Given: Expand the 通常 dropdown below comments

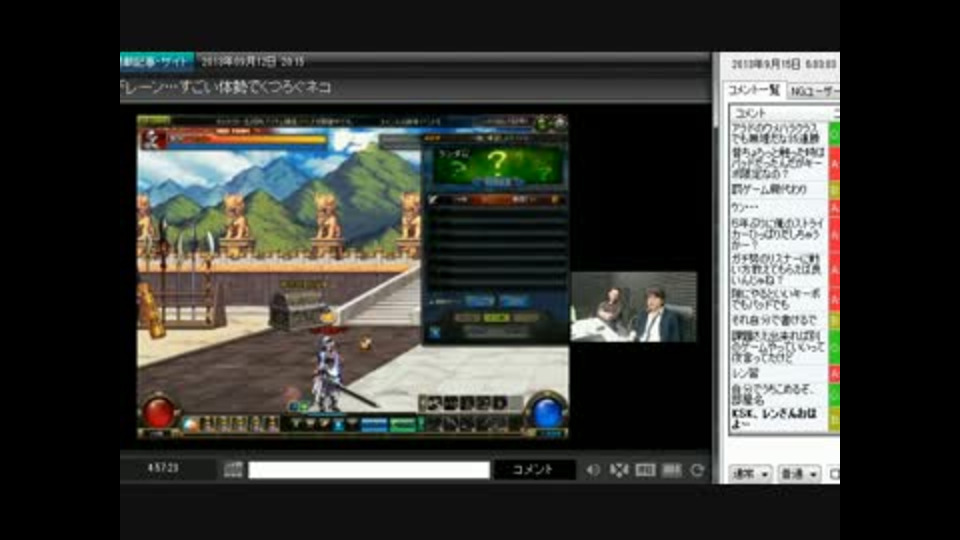Looking at the screenshot, I should (751, 474).
